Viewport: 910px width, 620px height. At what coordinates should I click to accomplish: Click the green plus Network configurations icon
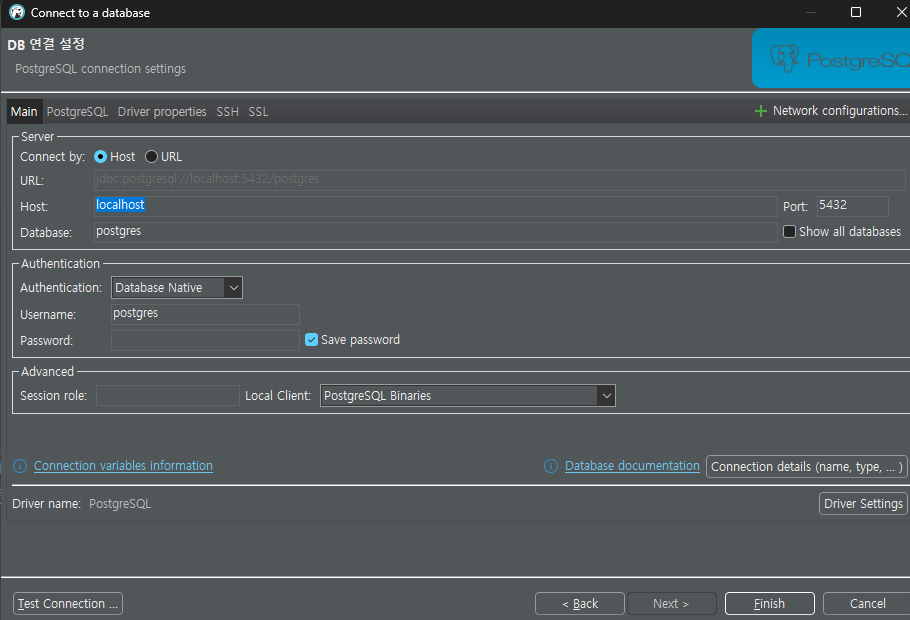tap(760, 111)
